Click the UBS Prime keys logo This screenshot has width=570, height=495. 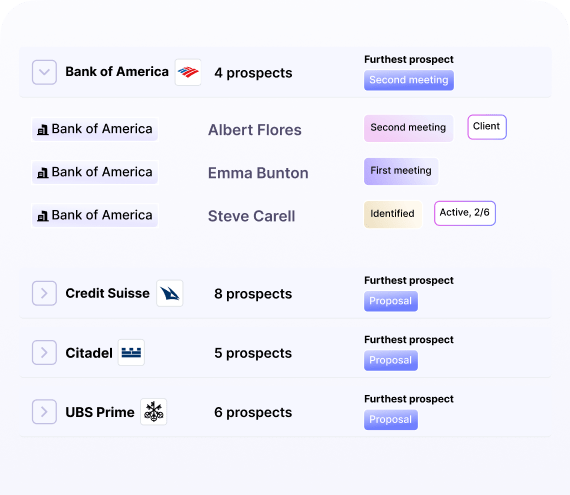tap(154, 412)
